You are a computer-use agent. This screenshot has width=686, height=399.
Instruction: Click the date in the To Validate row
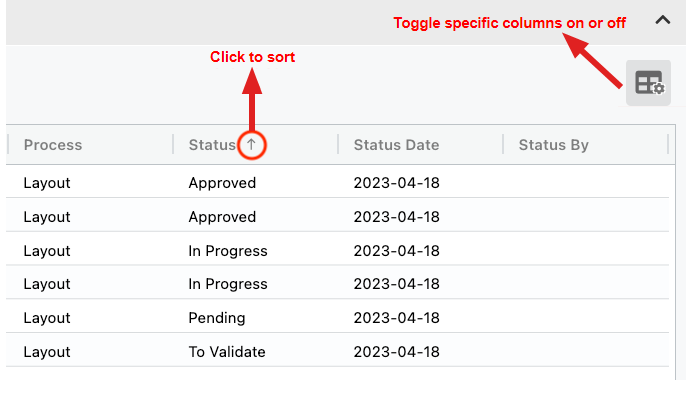tap(396, 352)
